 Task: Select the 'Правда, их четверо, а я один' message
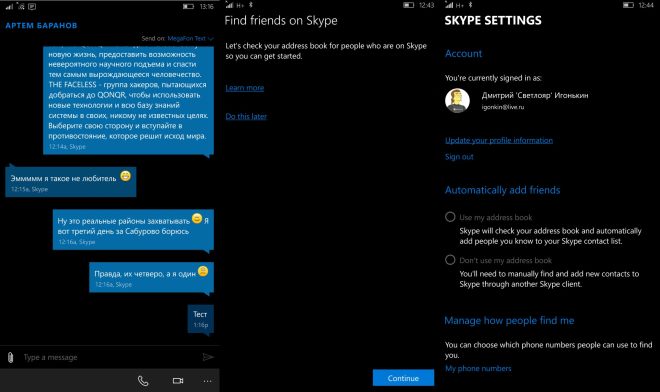152,277
